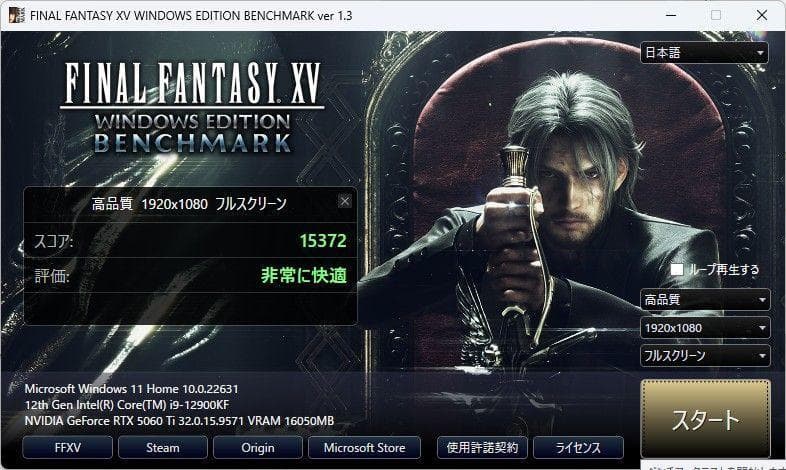The image size is (786, 470).
Task: Open the 1920x1080 resolution dropdown
Action: click(x=705, y=328)
